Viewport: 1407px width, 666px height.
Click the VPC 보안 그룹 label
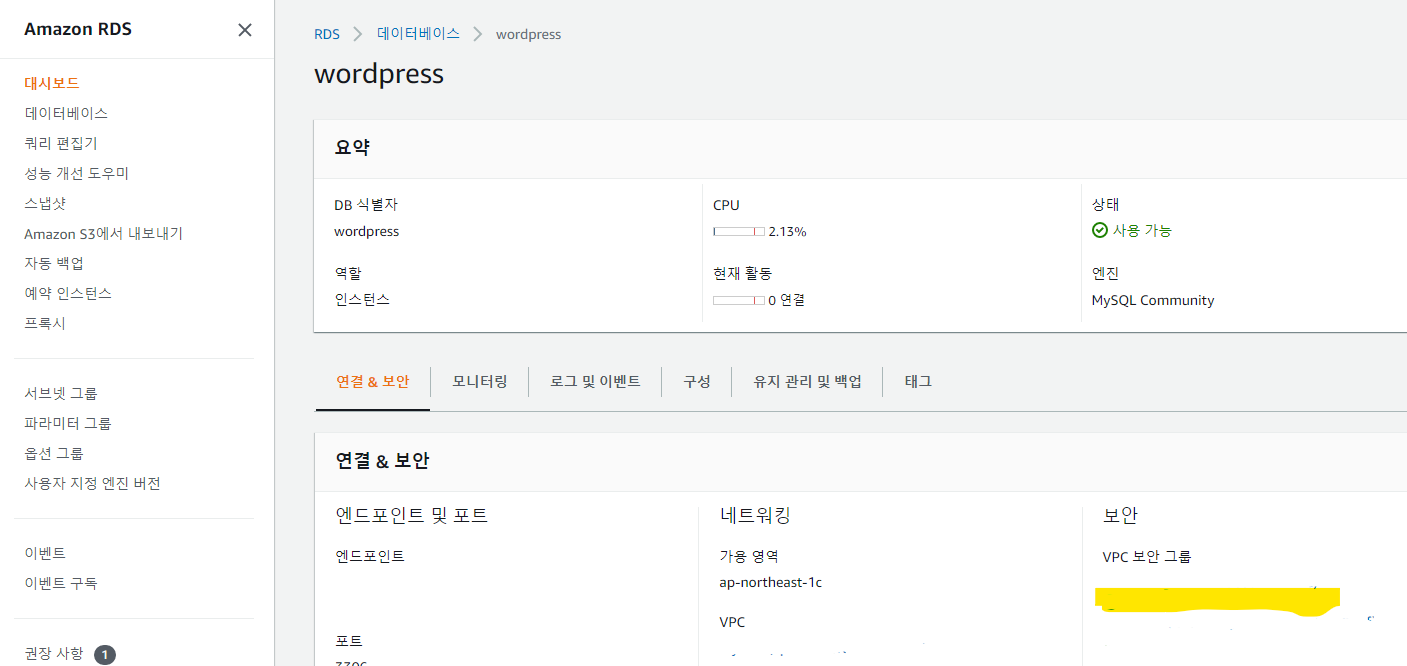(x=1147, y=556)
